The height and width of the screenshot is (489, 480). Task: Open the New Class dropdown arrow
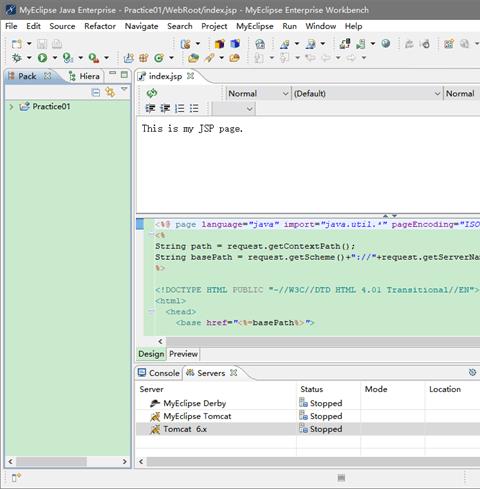click(x=171, y=58)
